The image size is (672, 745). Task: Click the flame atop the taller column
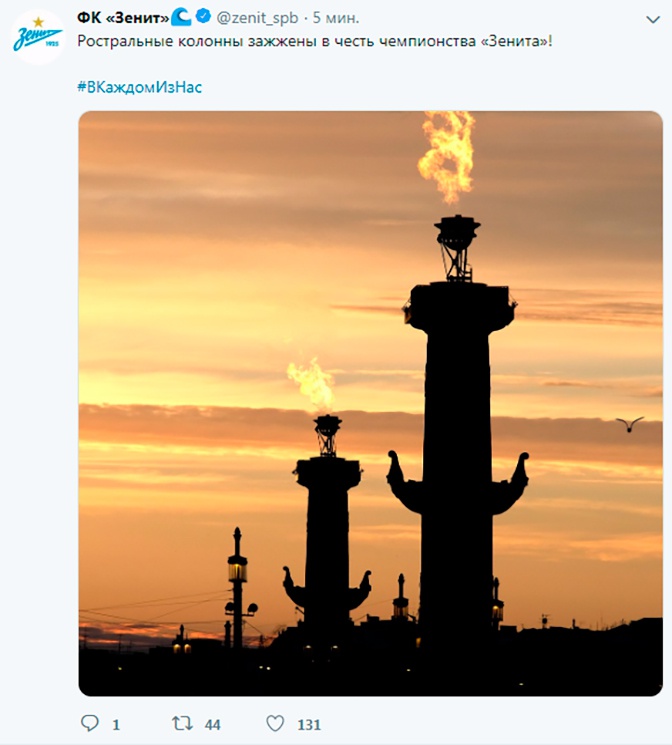[447, 157]
